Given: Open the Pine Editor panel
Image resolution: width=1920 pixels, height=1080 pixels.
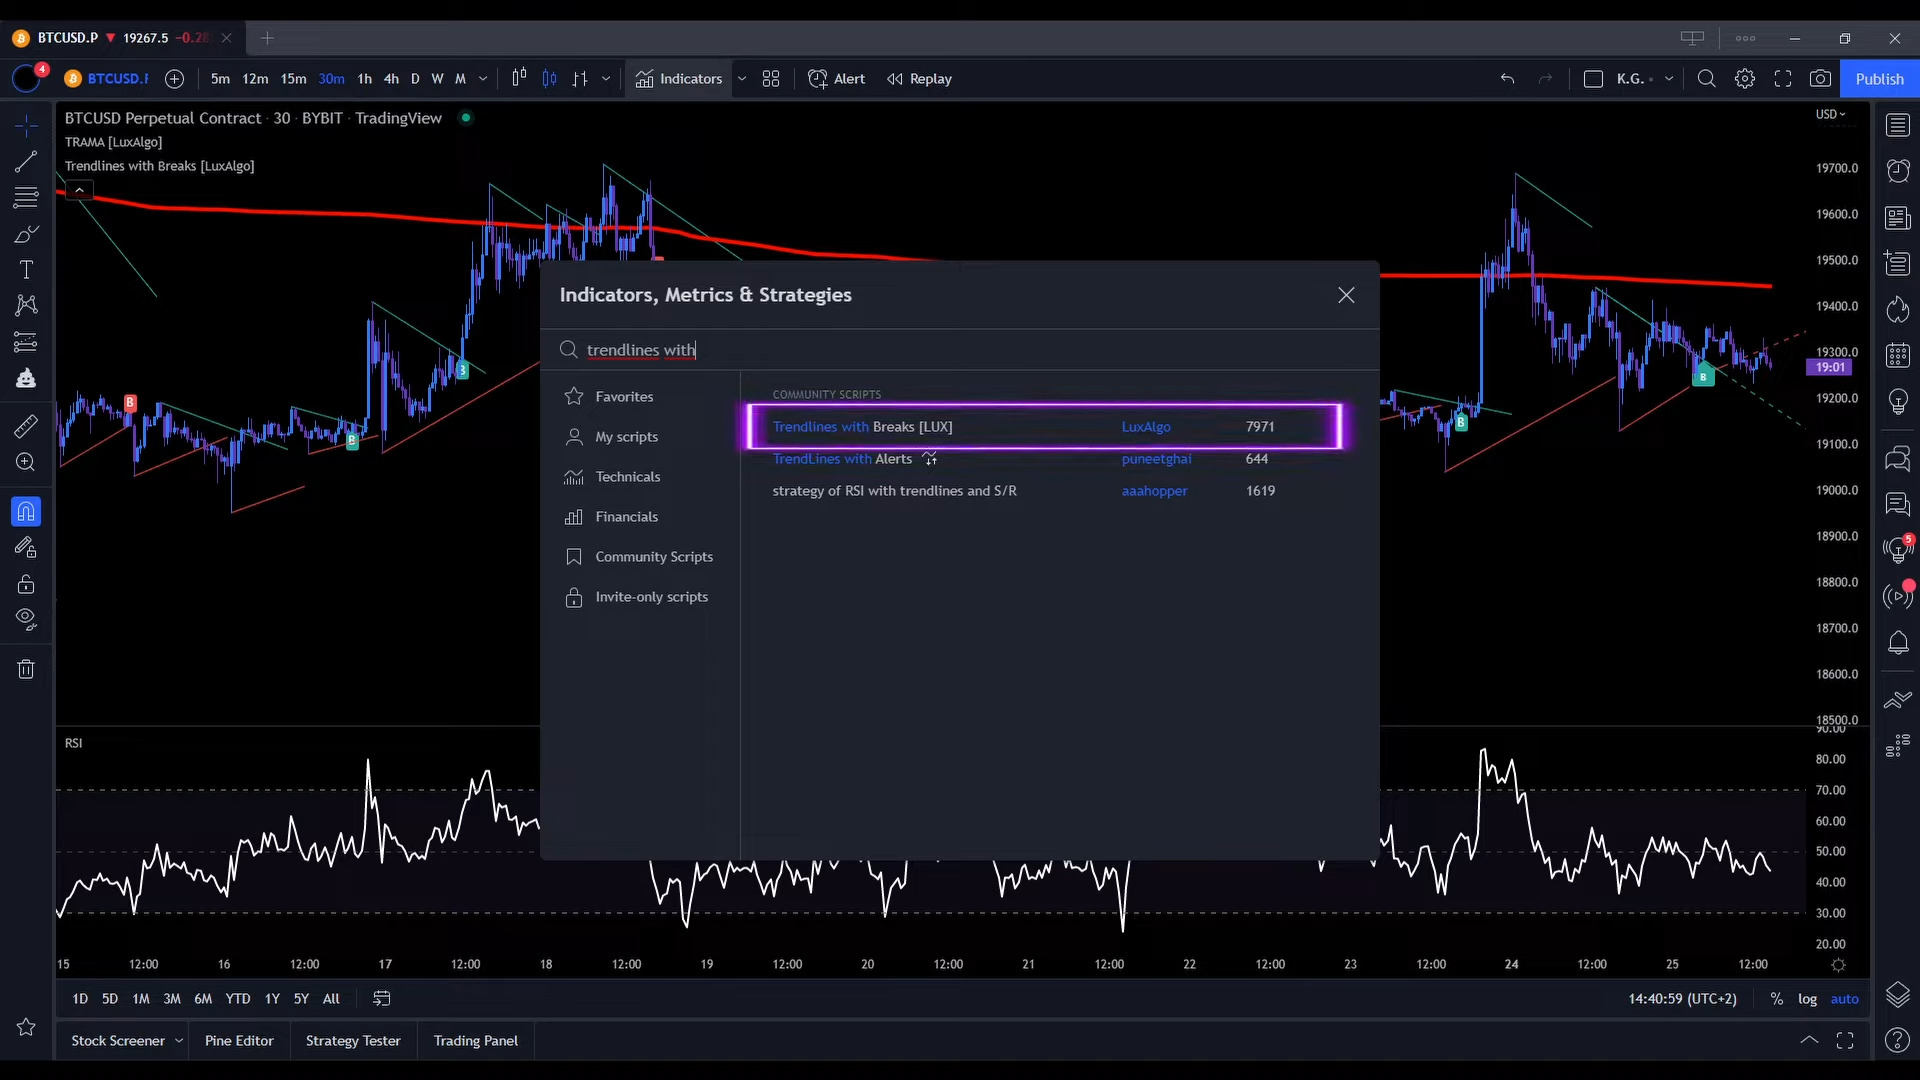Looking at the screenshot, I should [239, 1040].
